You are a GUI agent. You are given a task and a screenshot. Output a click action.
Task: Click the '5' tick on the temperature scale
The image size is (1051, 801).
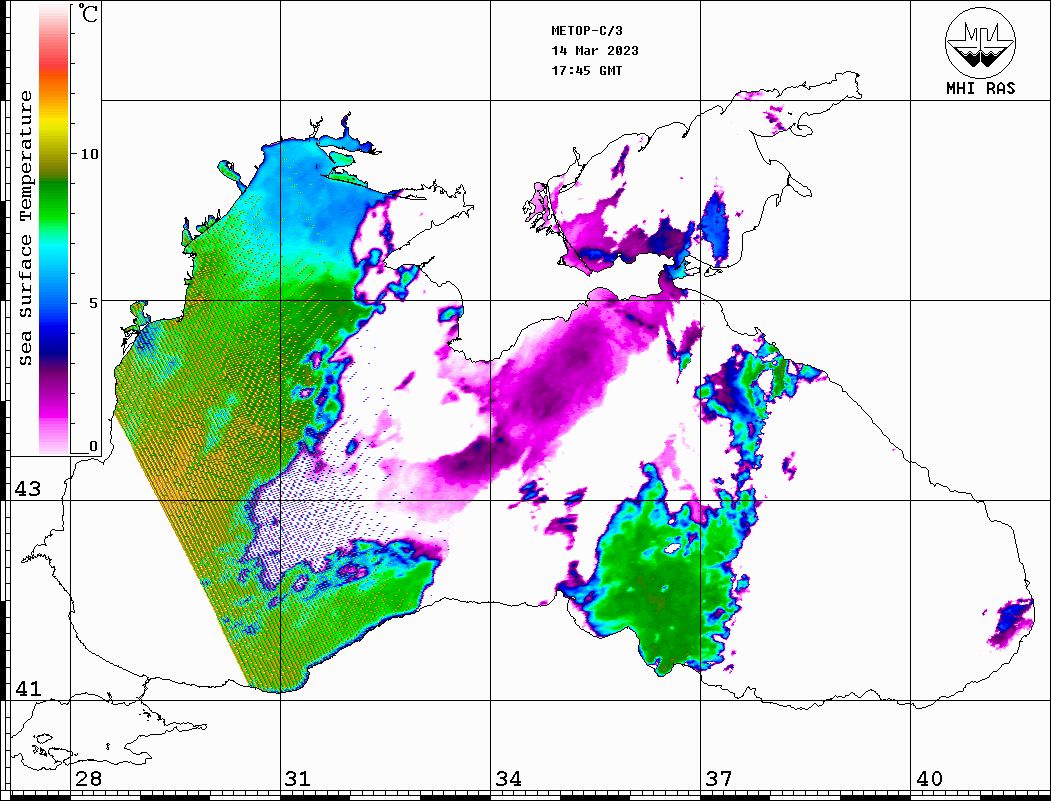click(x=94, y=303)
